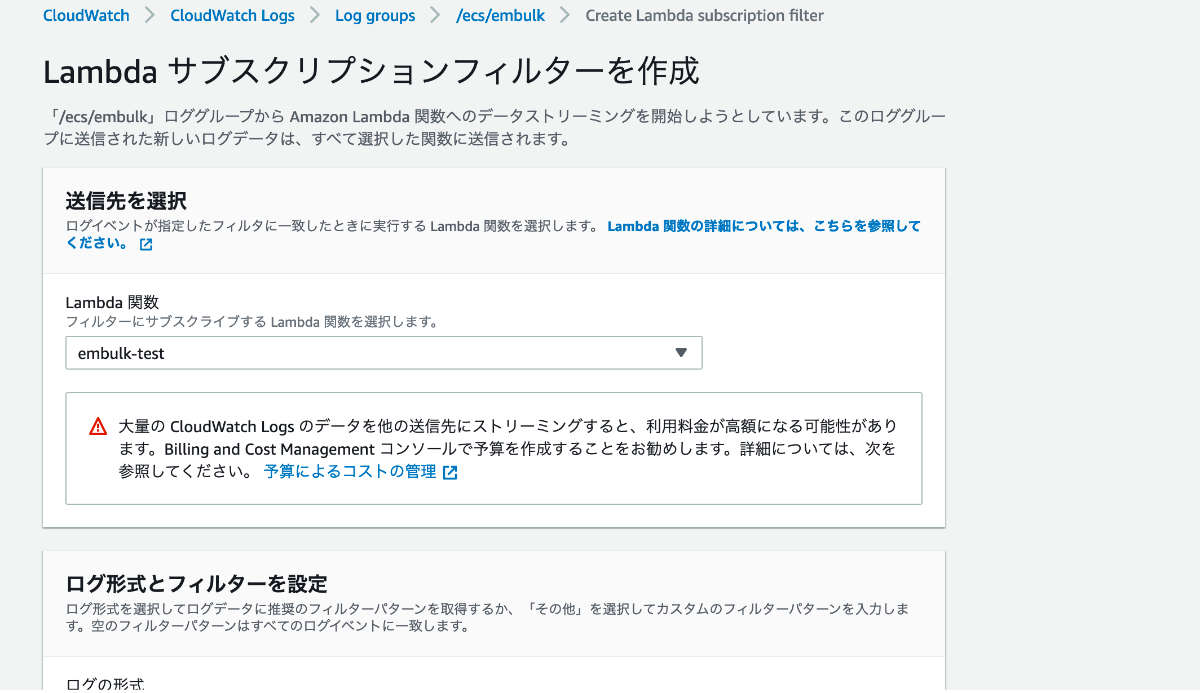
Task: Click the ログの形式 label
Action: [105, 684]
